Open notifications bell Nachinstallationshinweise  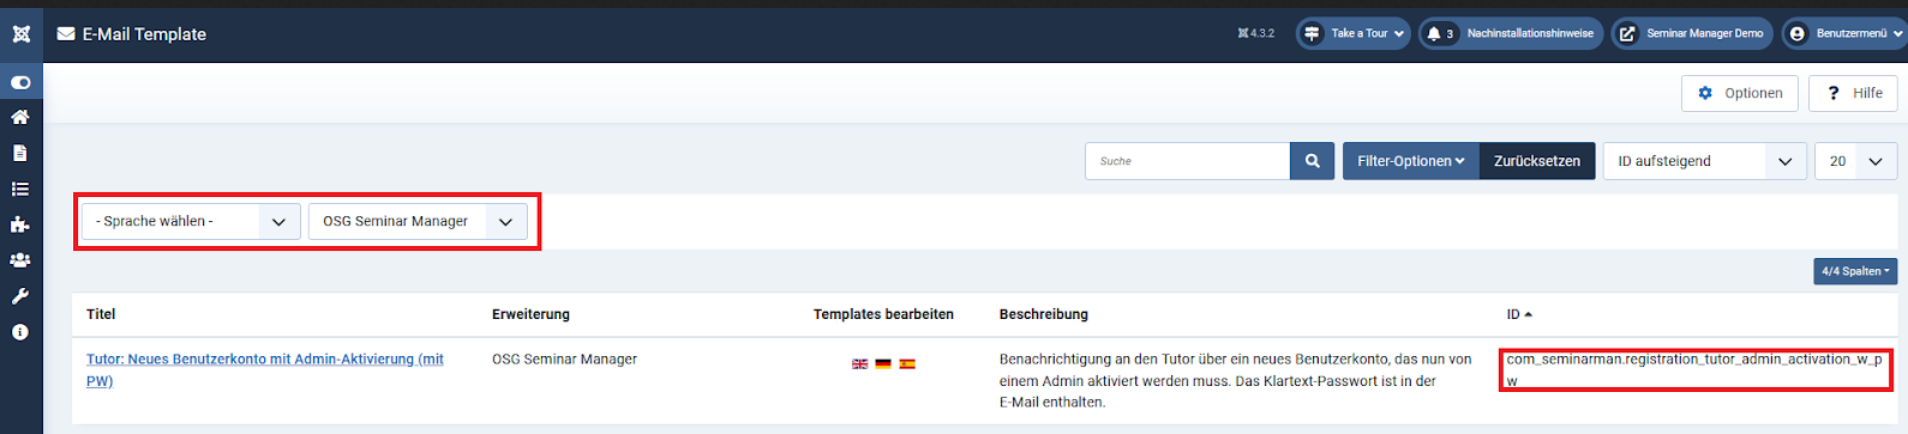click(1510, 33)
